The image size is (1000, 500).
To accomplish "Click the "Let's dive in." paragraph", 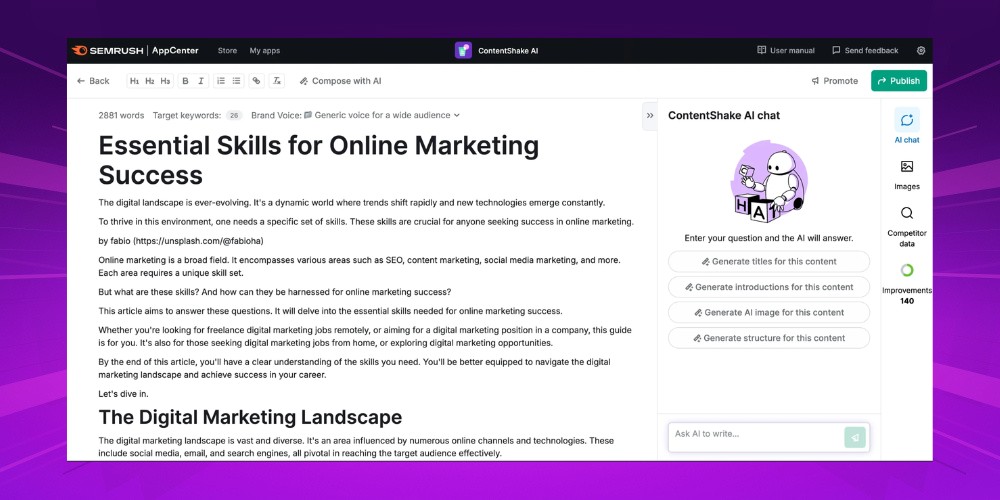I will 124,394.
